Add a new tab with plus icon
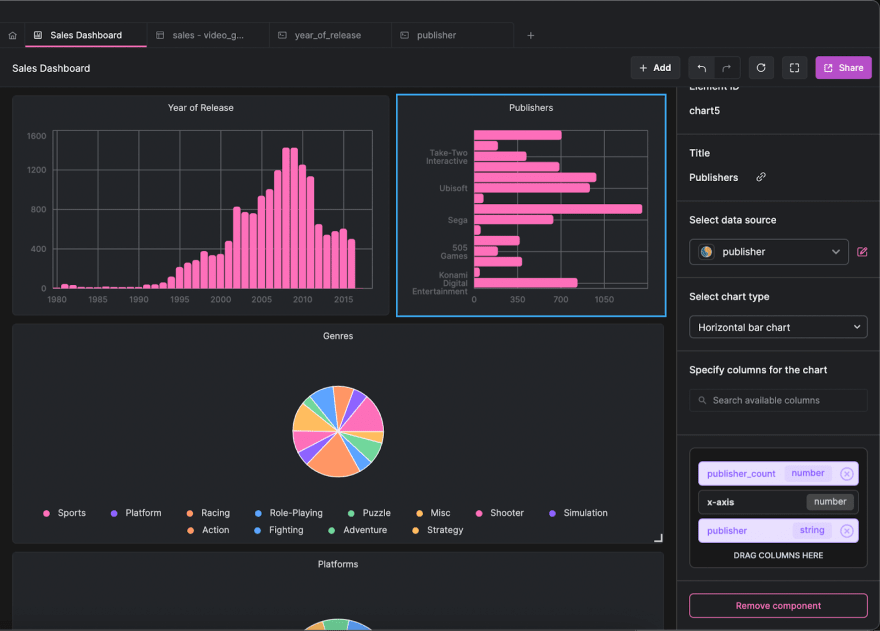Viewport: 880px width, 631px height. [x=530, y=35]
